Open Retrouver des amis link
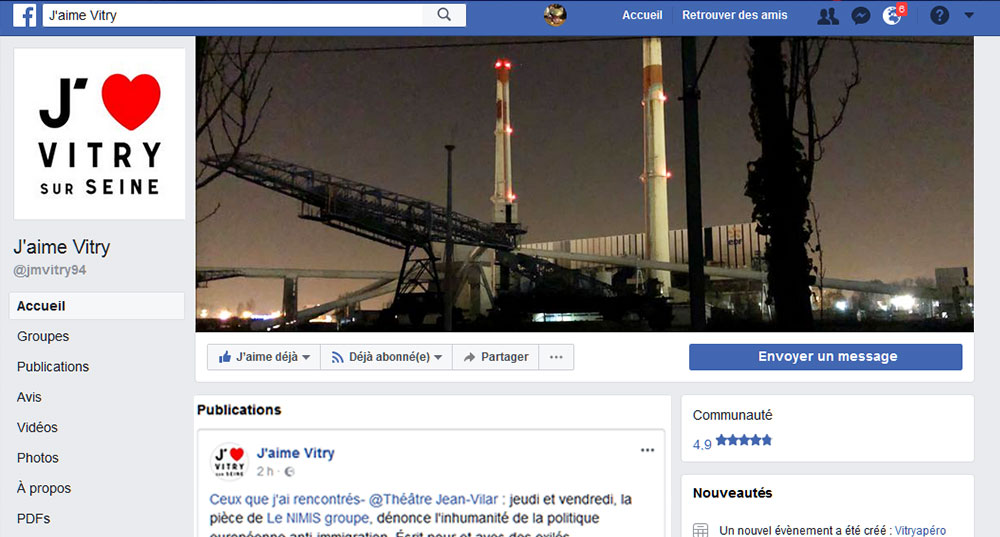 click(x=735, y=15)
